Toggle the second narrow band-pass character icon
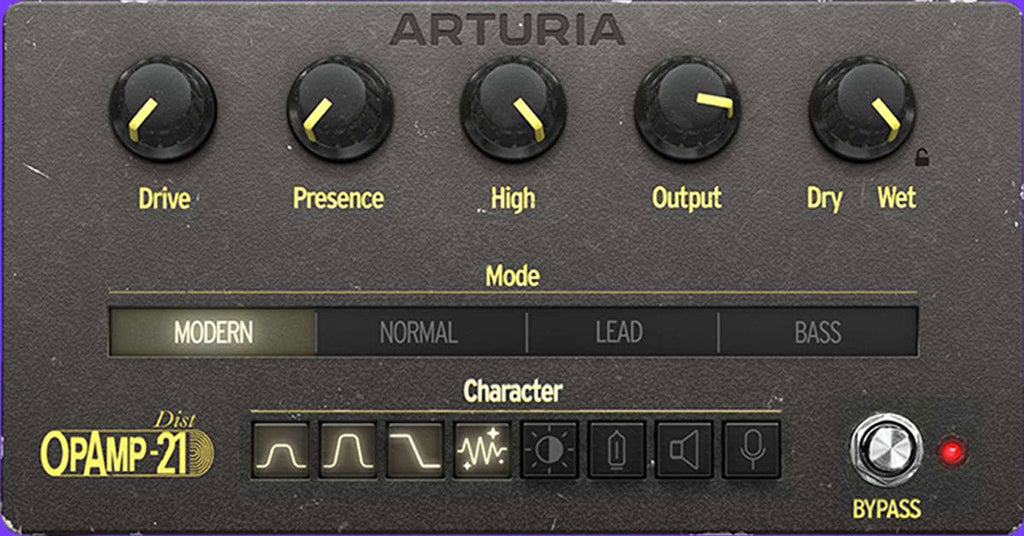Image resolution: width=1024 pixels, height=536 pixels. (348, 450)
